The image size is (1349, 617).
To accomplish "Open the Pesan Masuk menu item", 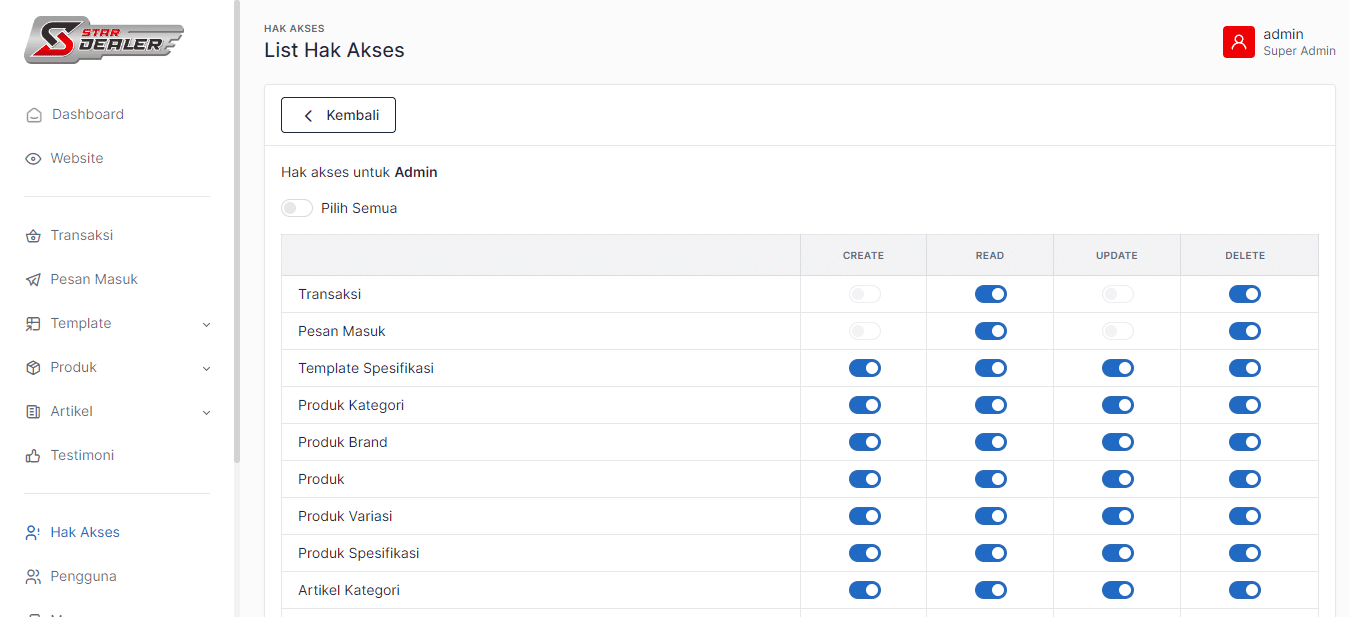I will 94,280.
